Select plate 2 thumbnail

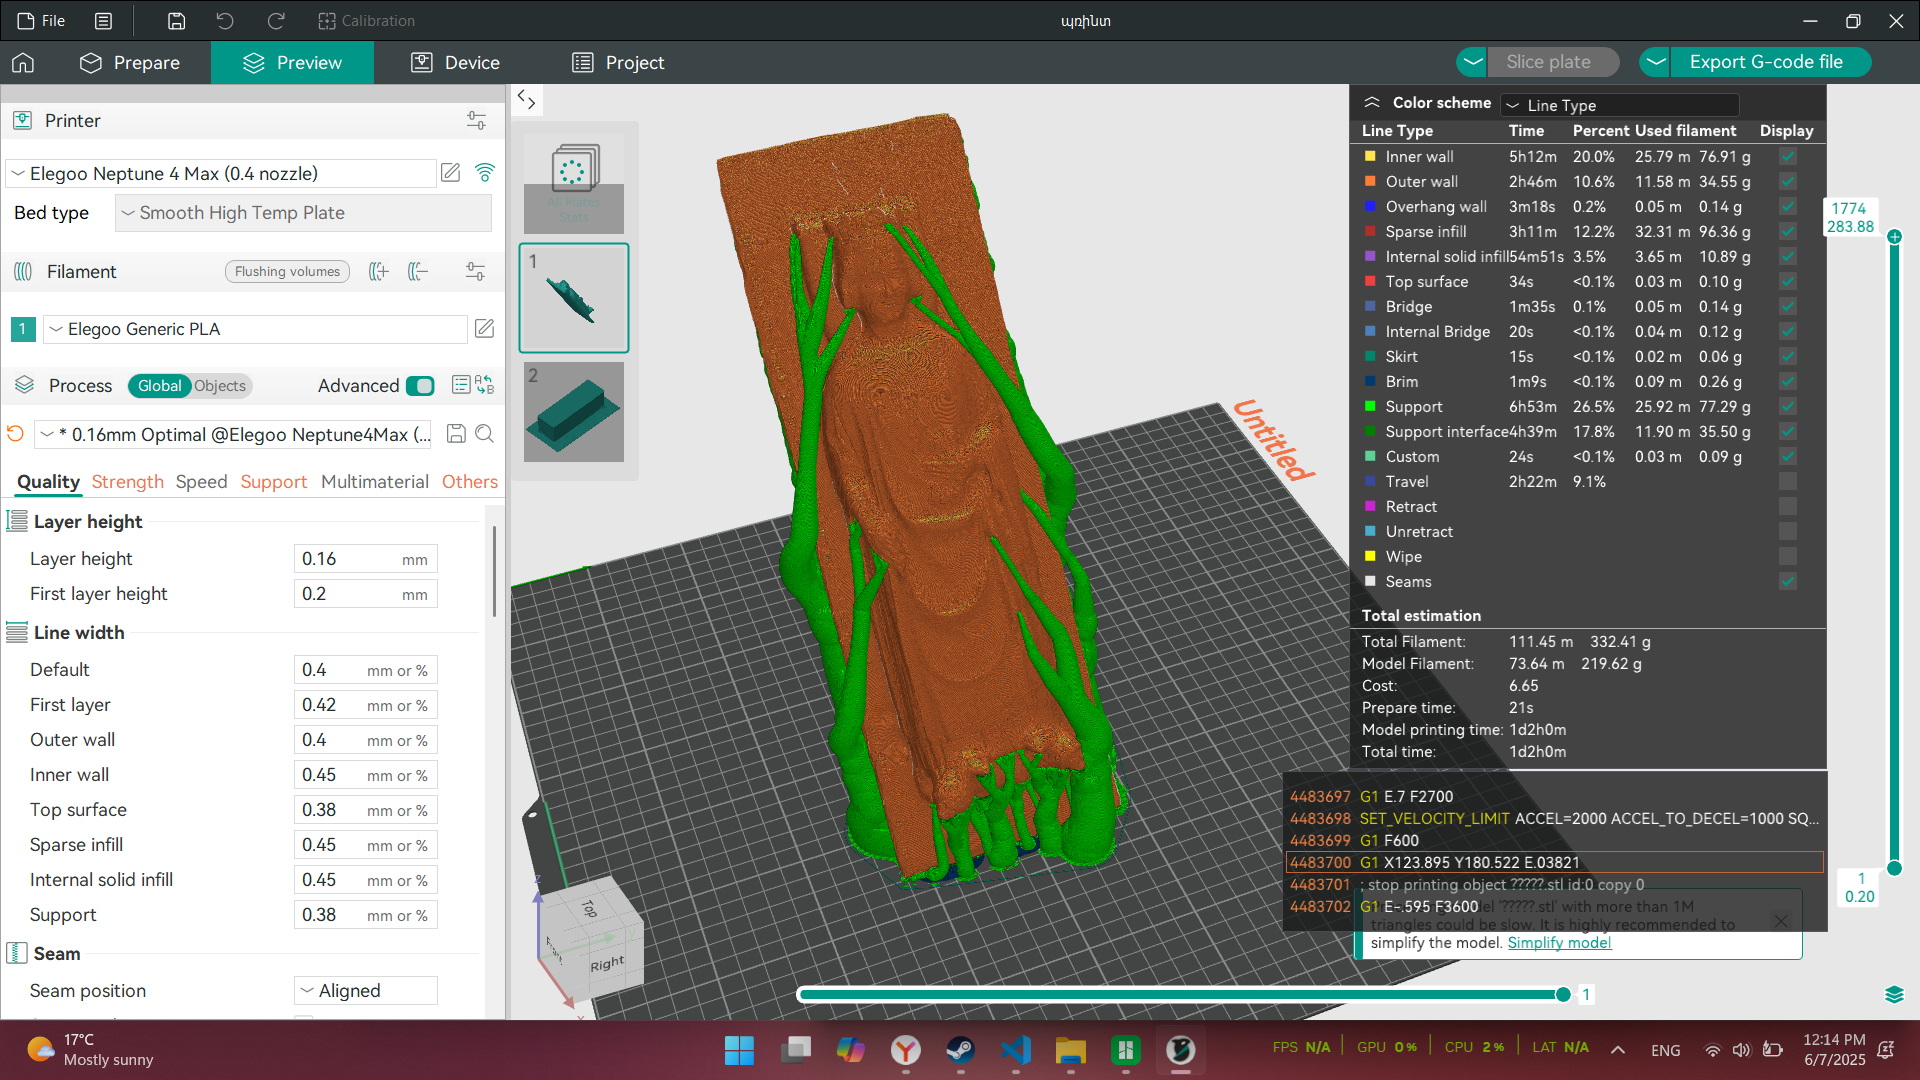(x=574, y=412)
